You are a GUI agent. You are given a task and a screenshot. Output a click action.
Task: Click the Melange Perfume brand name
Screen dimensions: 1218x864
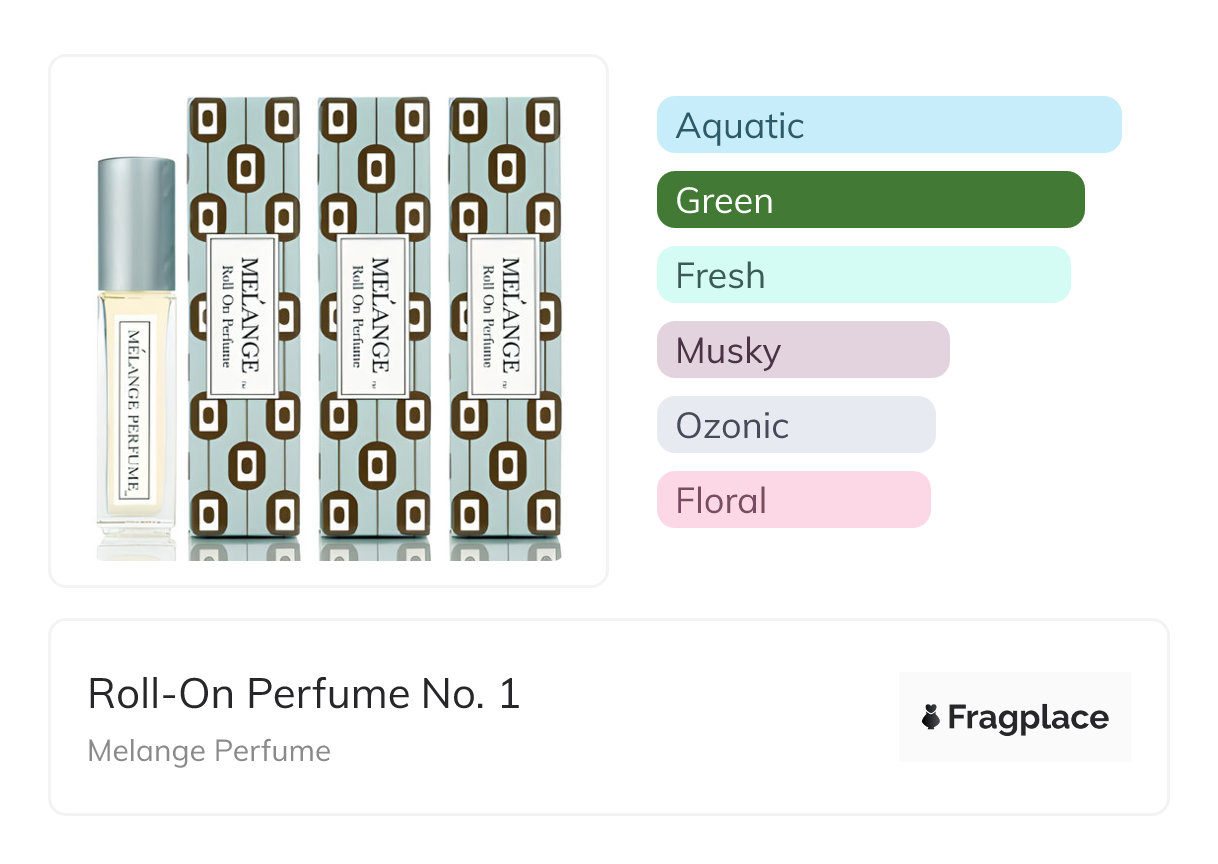[209, 751]
